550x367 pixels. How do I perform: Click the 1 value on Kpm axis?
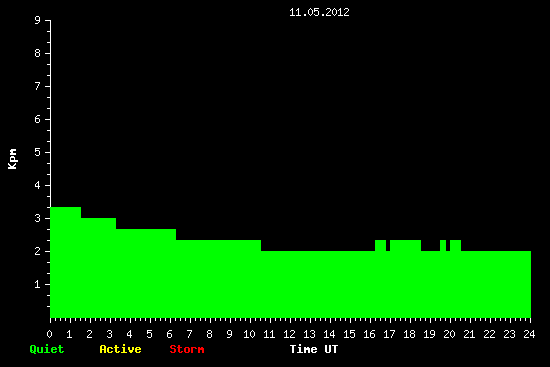pos(38,284)
